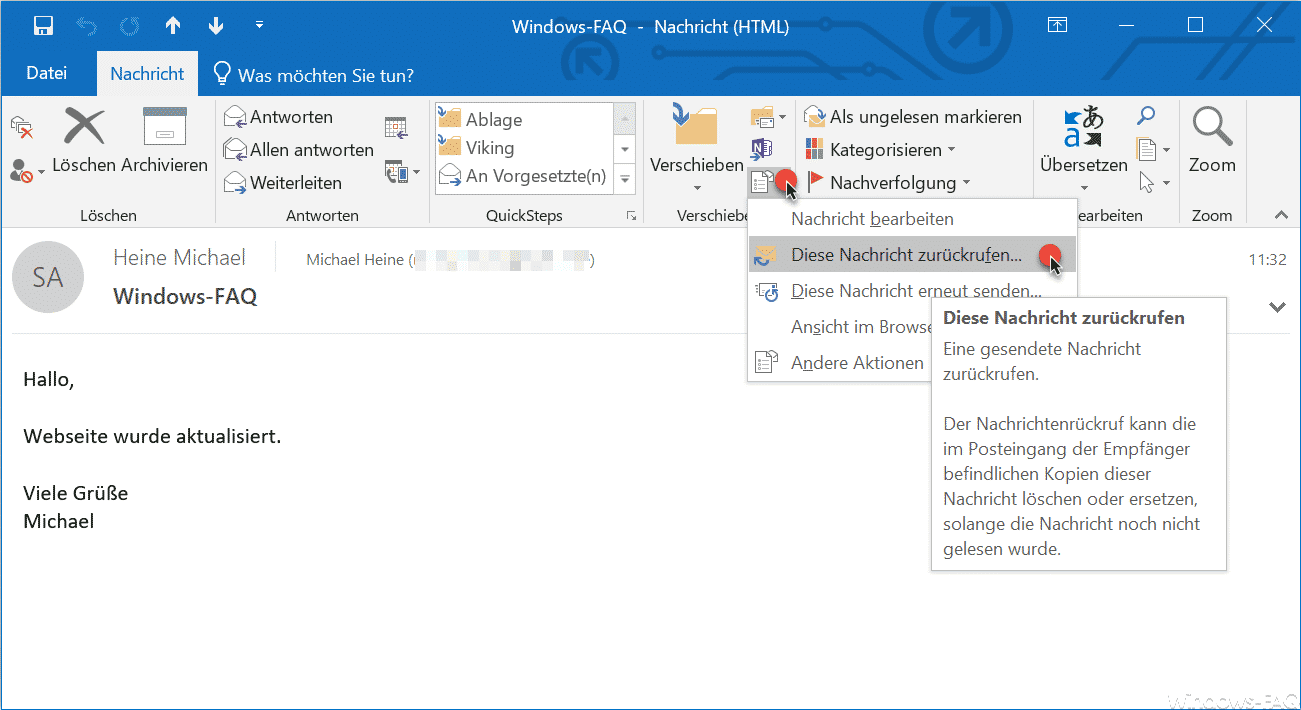Click the recipient Michael Heine
The height and width of the screenshot is (710, 1301).
[450, 260]
